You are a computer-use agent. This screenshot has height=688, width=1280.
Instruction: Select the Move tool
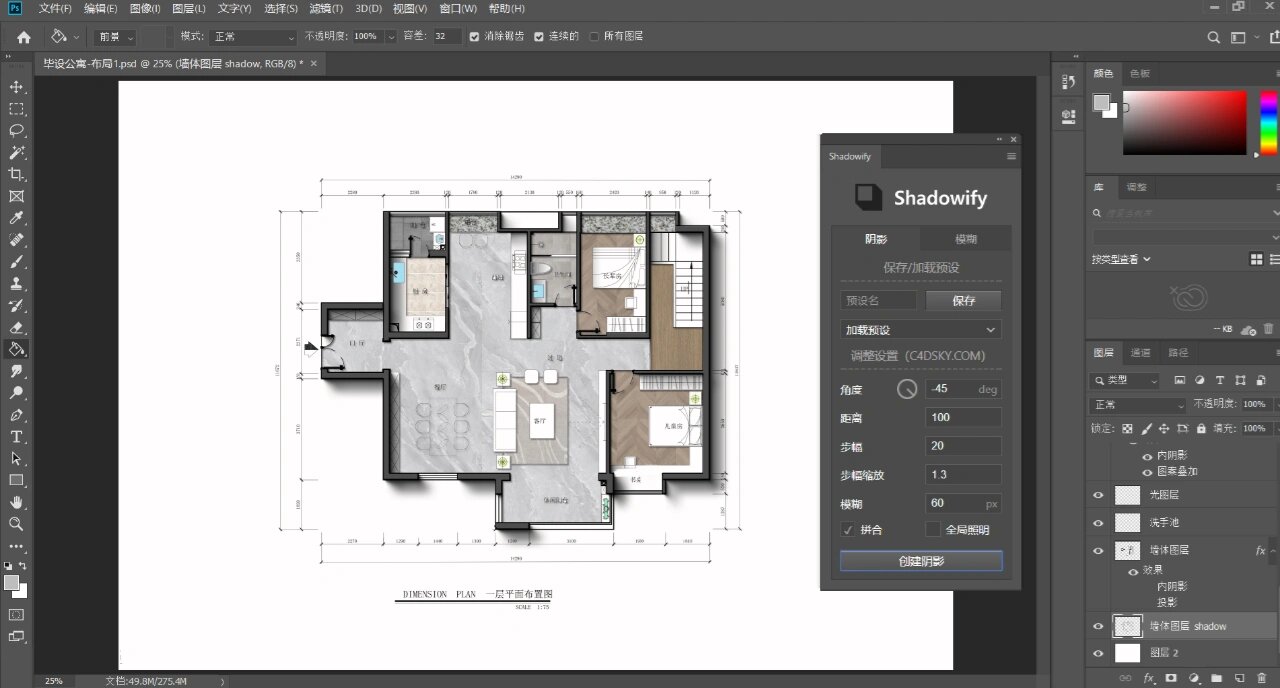pyautogui.click(x=17, y=87)
